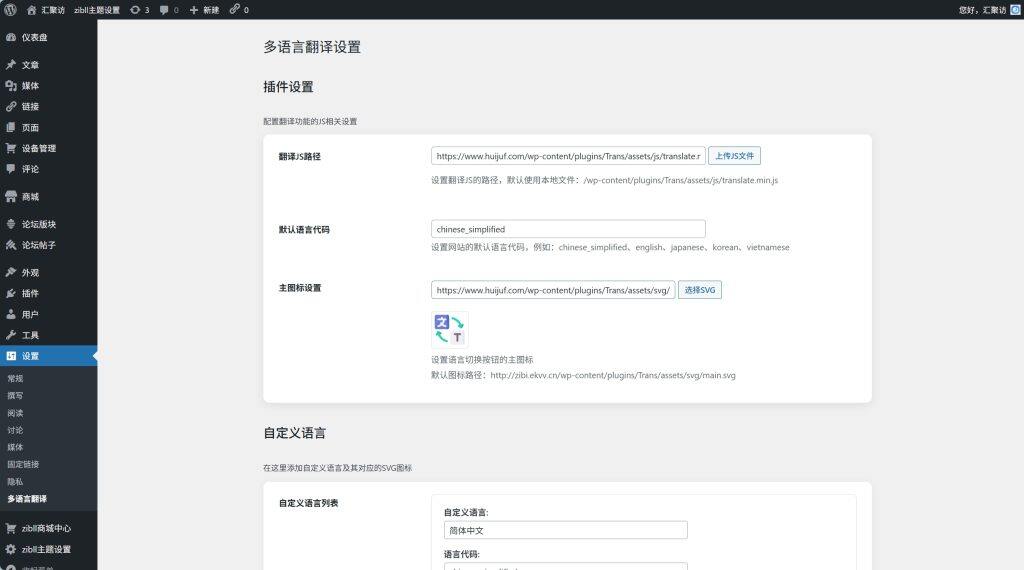Click the 上传JS文件 button

pos(734,156)
